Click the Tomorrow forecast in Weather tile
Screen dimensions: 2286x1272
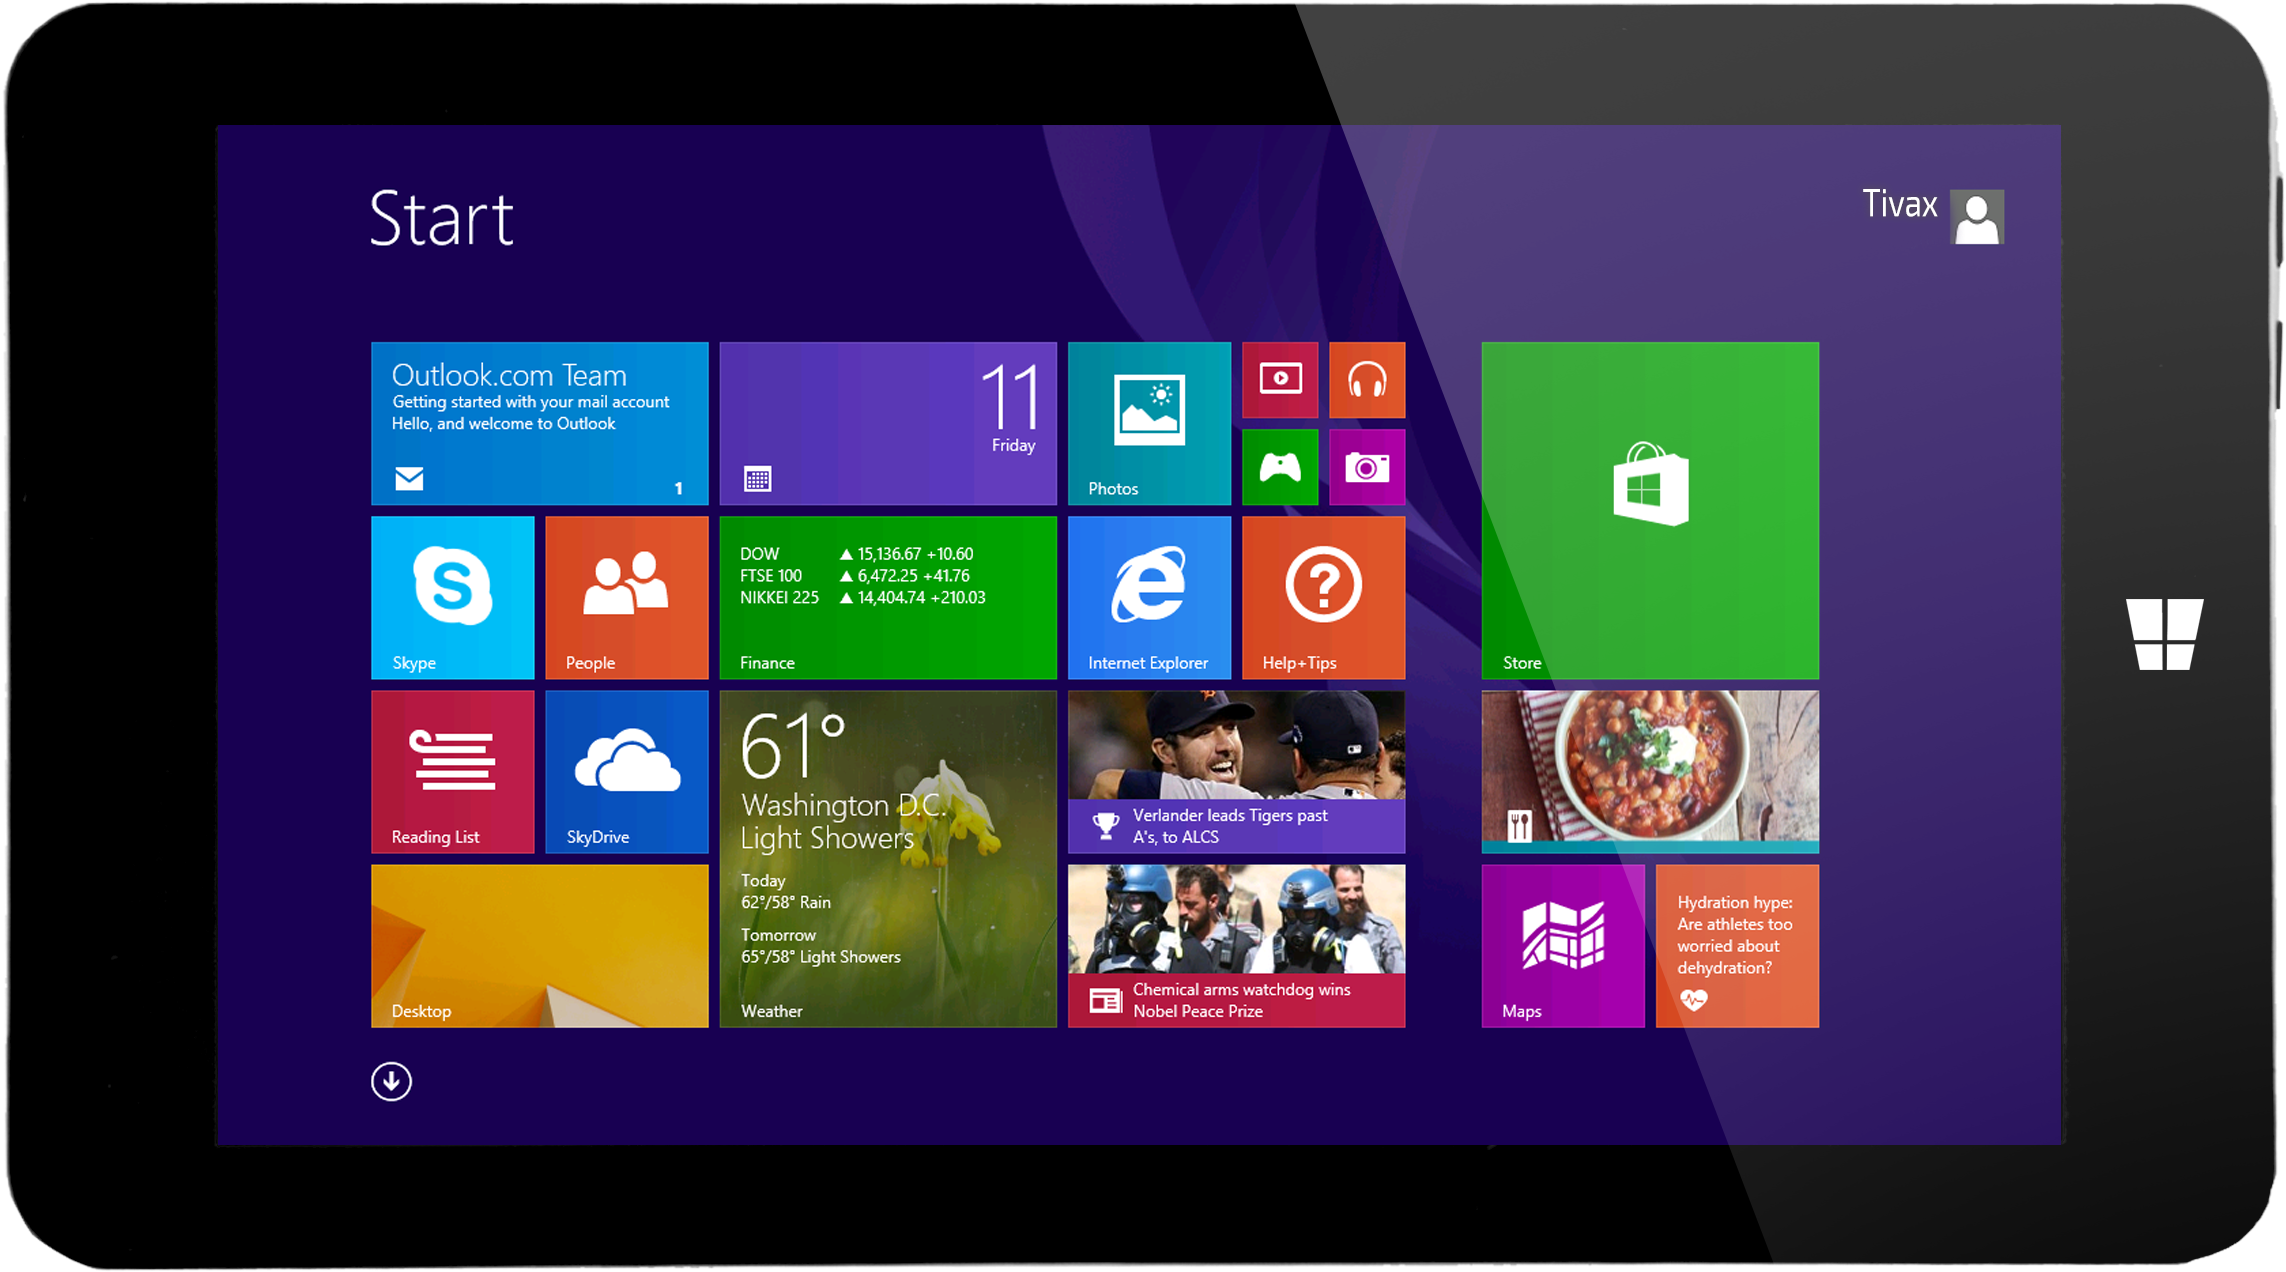(x=820, y=946)
